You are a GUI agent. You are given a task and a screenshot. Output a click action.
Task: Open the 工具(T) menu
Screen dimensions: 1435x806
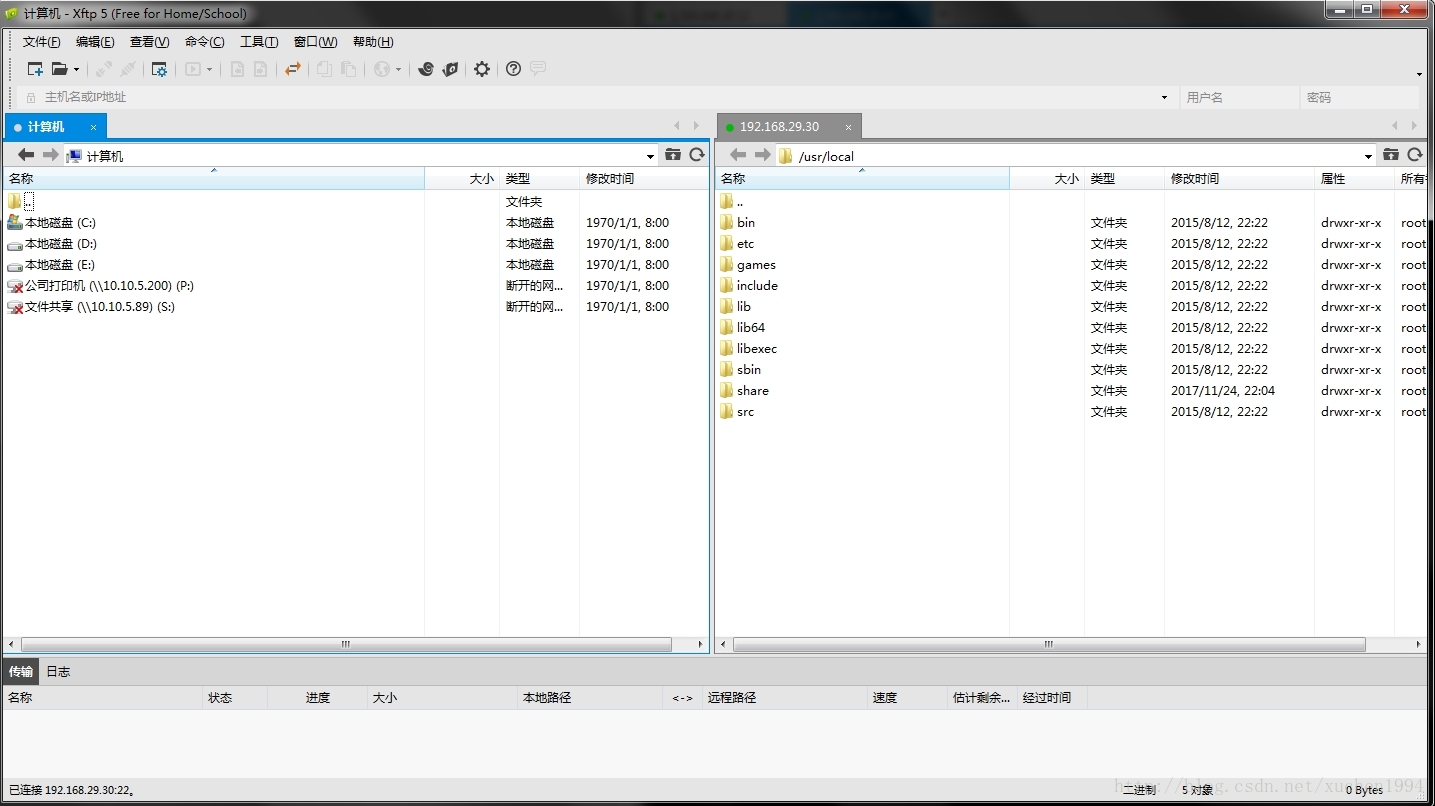[x=259, y=42]
